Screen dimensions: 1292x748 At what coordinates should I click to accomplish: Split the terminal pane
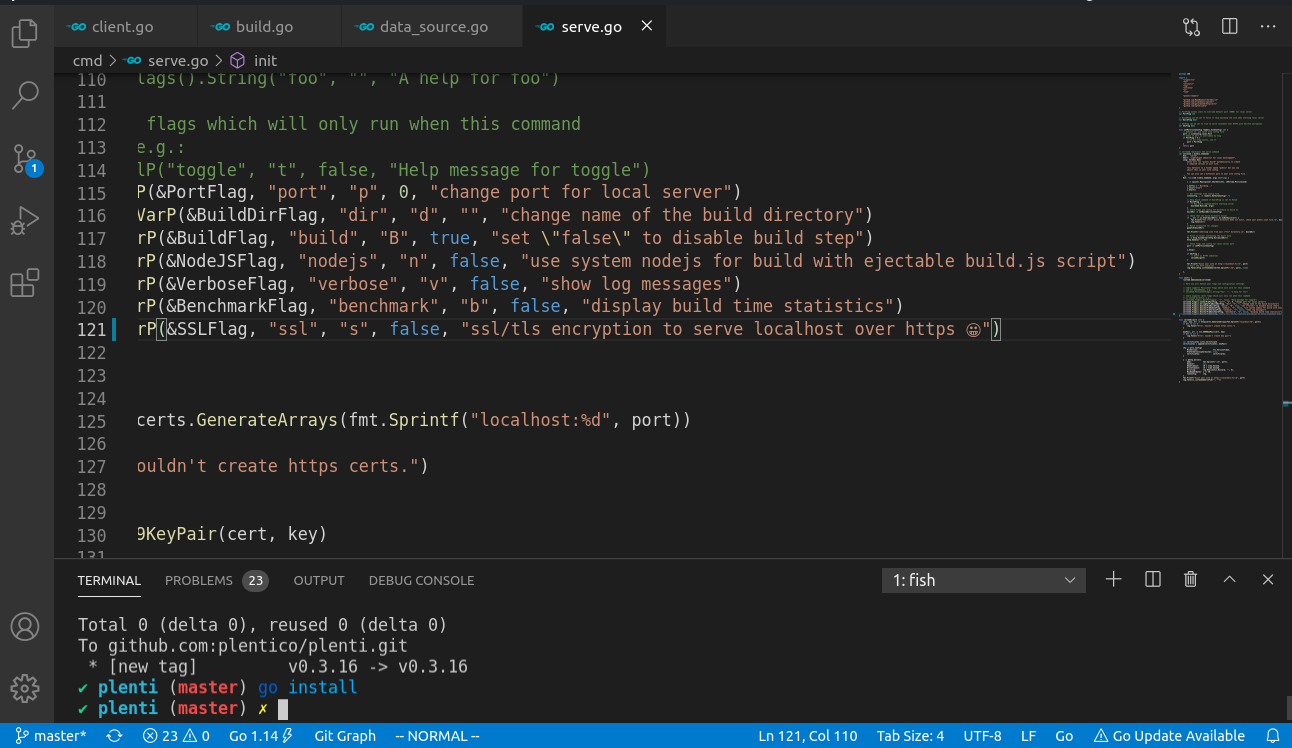tap(1152, 579)
